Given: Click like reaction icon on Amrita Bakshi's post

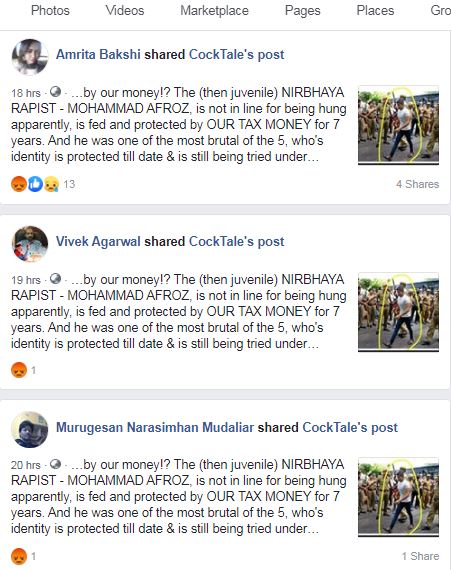Looking at the screenshot, I should pyautogui.click(x=35, y=184).
